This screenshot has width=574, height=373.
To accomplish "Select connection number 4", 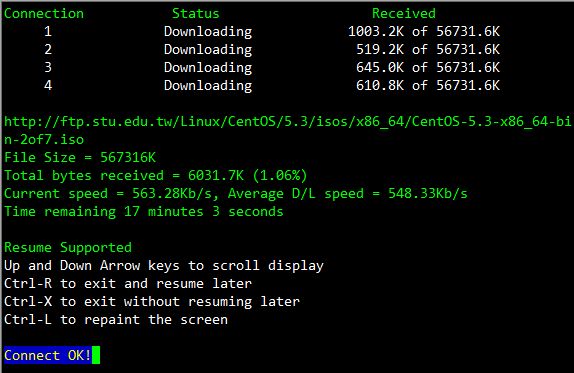I will pyautogui.click(x=48, y=85).
